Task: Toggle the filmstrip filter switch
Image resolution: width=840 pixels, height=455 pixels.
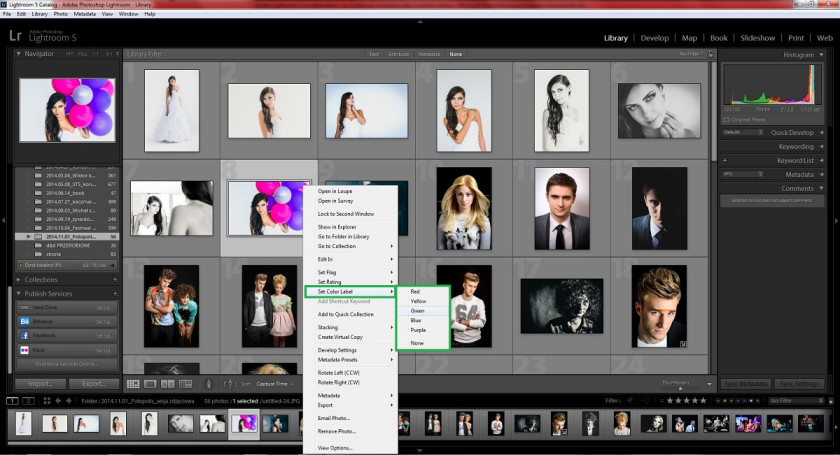Action: pyautogui.click(x=831, y=400)
